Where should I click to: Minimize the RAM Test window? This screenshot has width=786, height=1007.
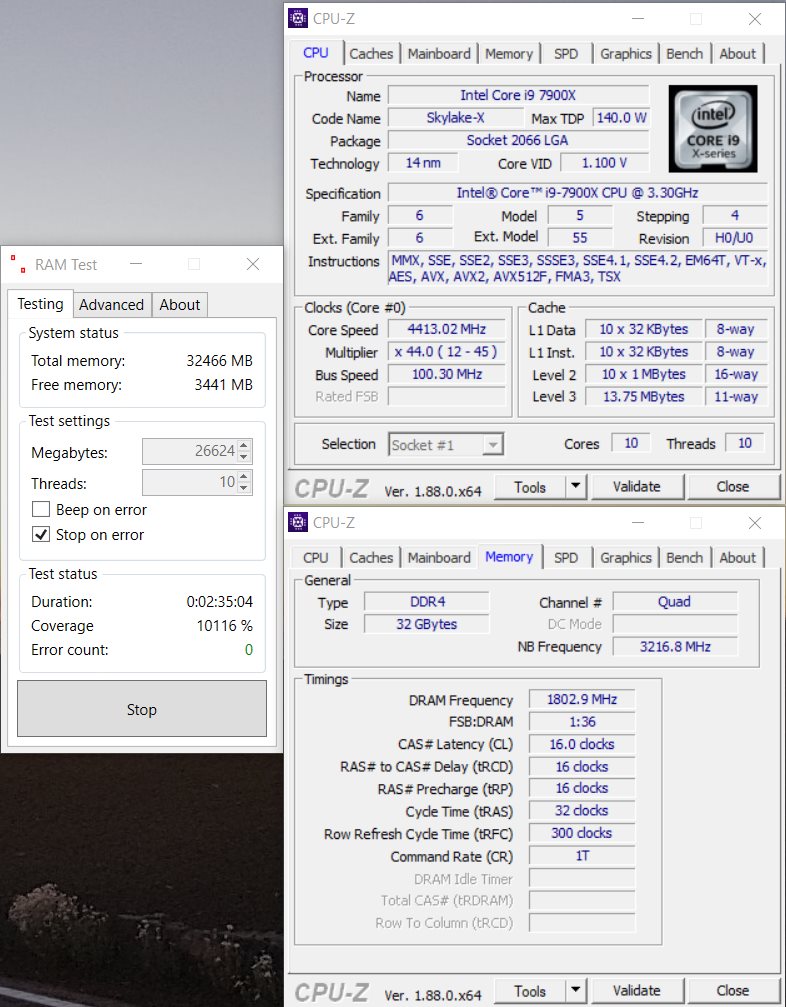136,264
